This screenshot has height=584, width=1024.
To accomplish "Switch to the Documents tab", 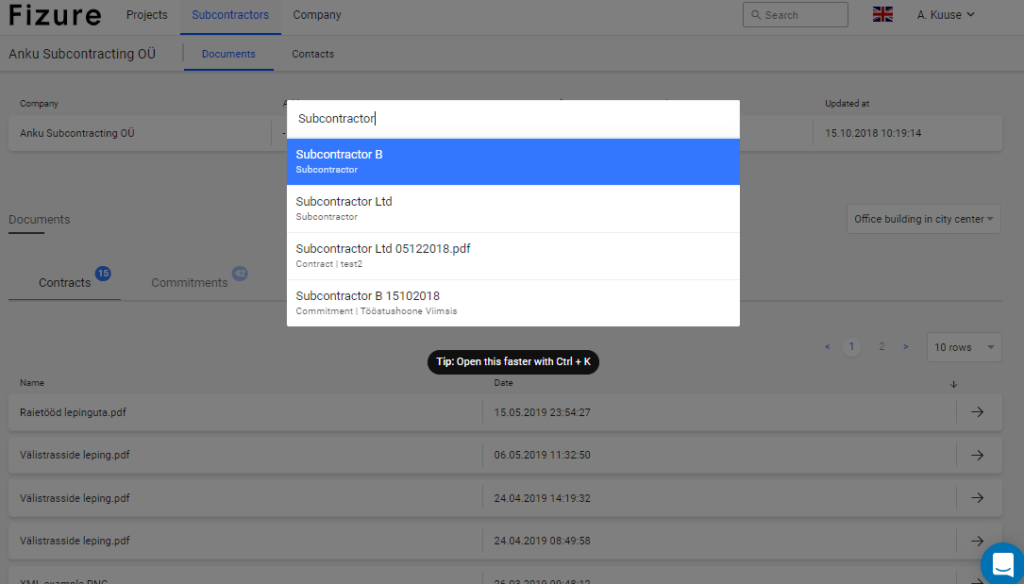I will 229,54.
